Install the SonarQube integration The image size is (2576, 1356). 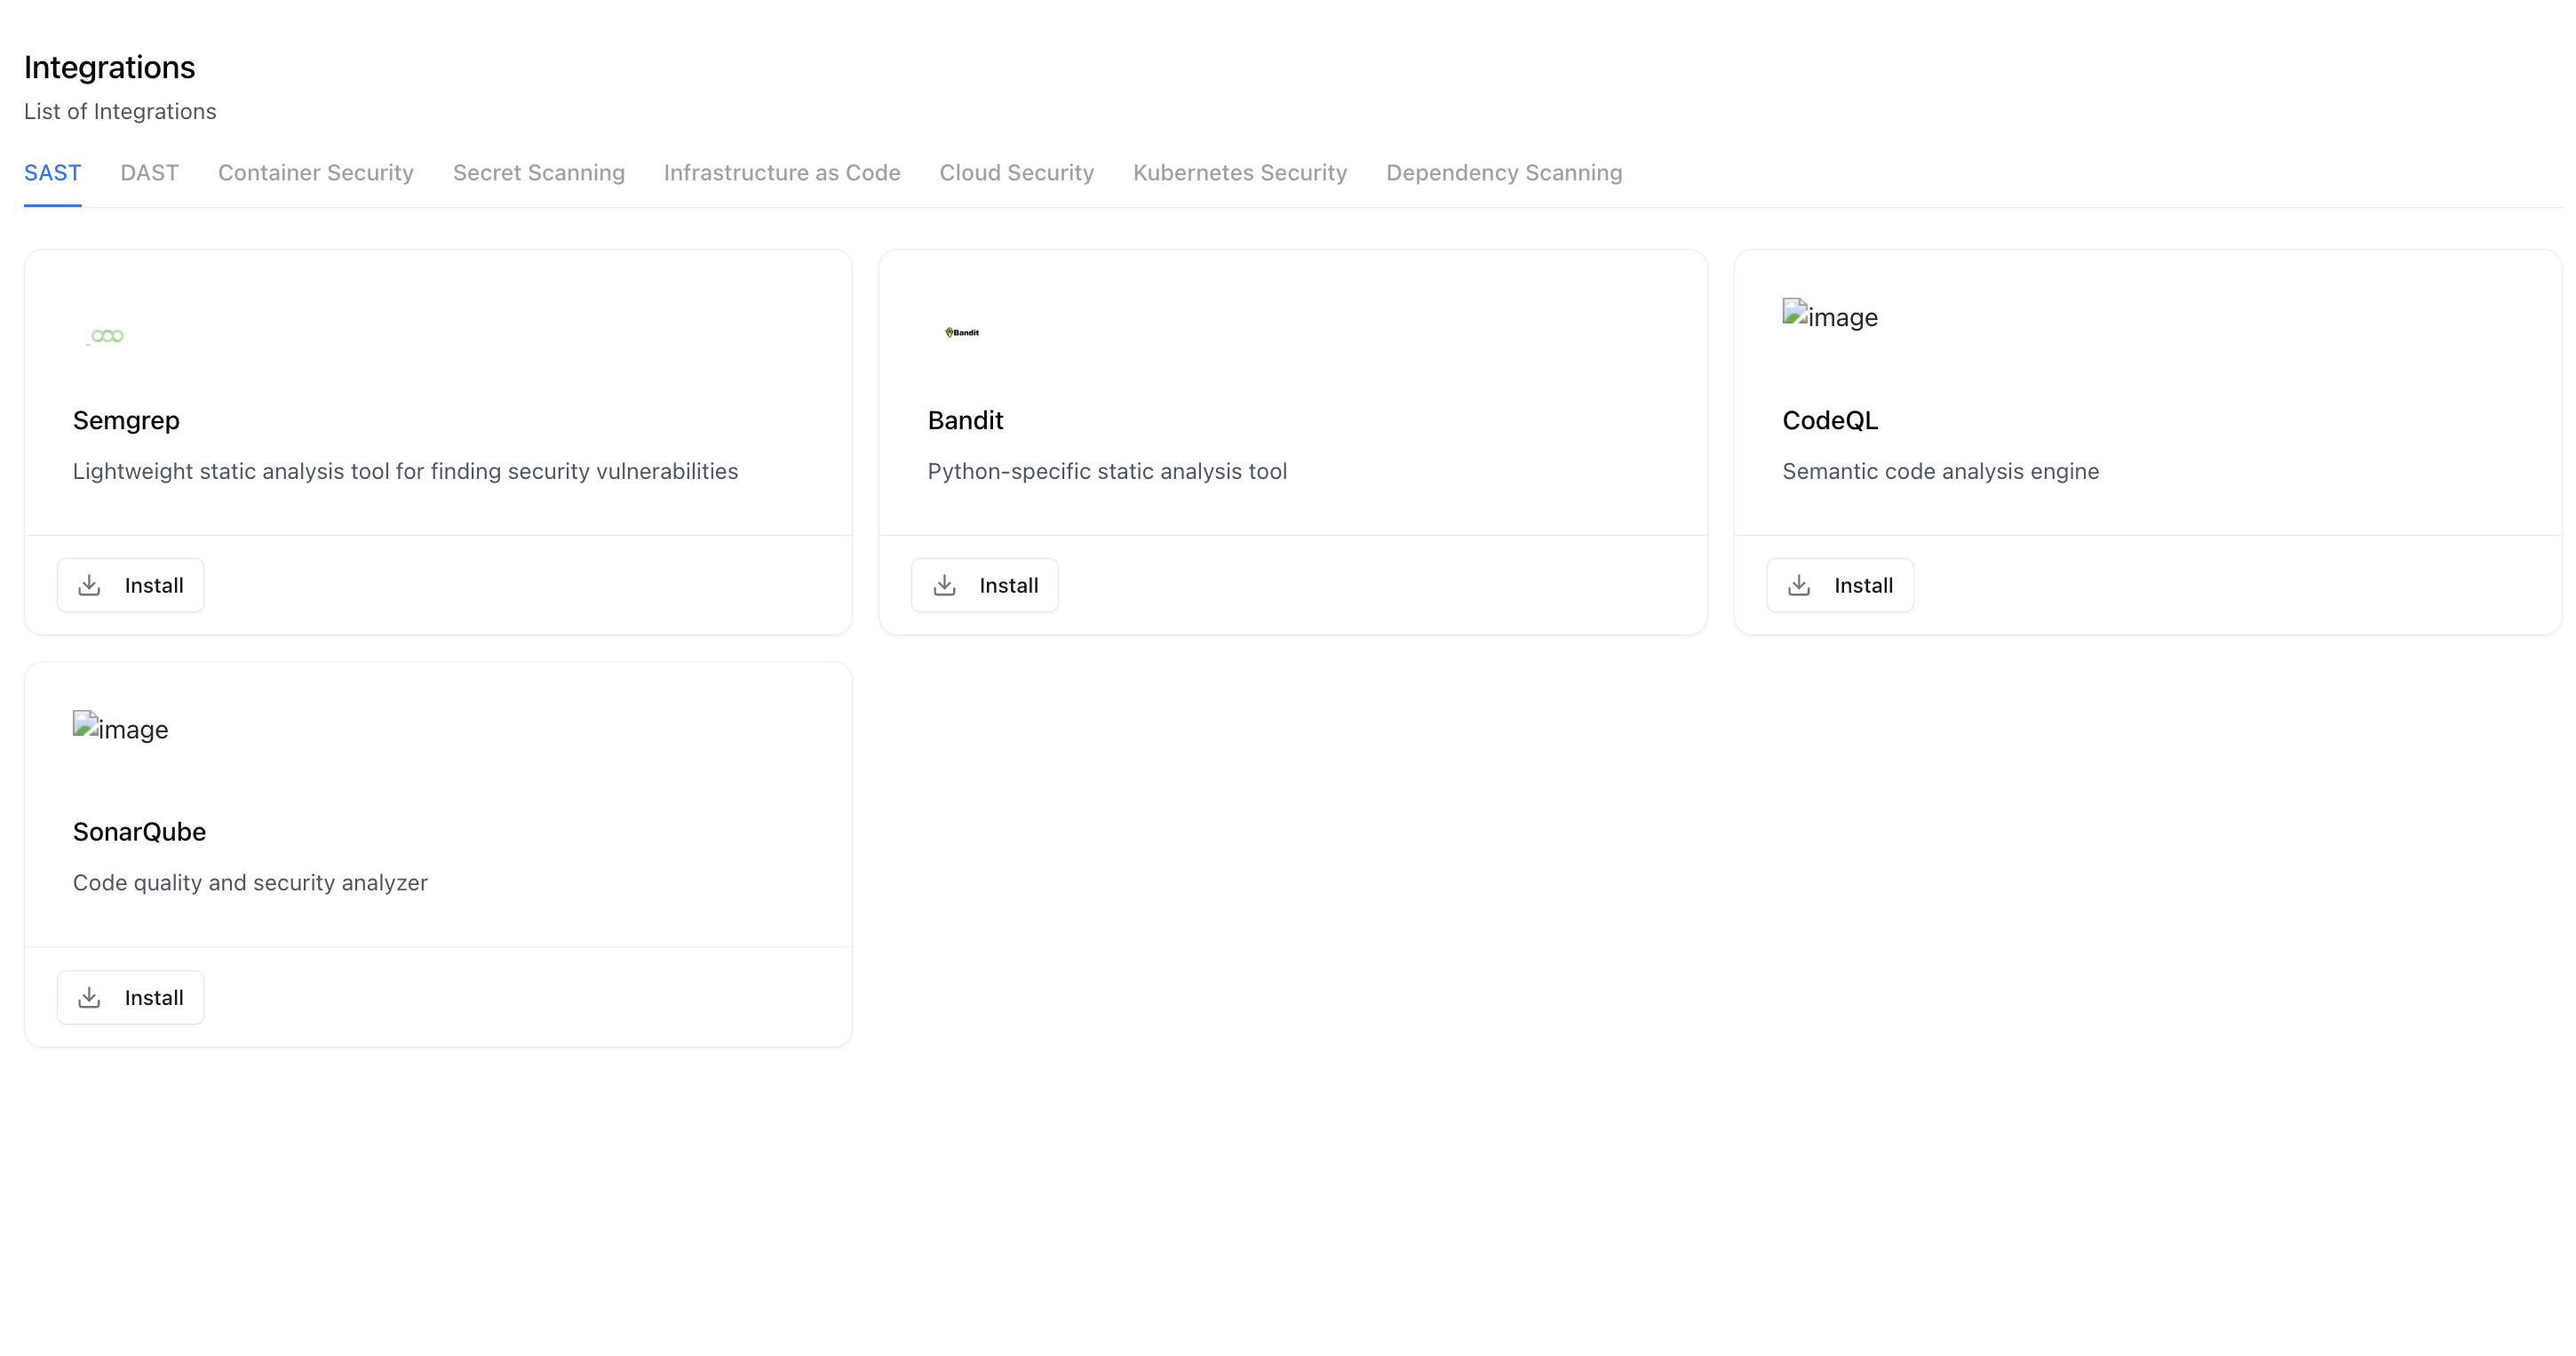(x=130, y=997)
